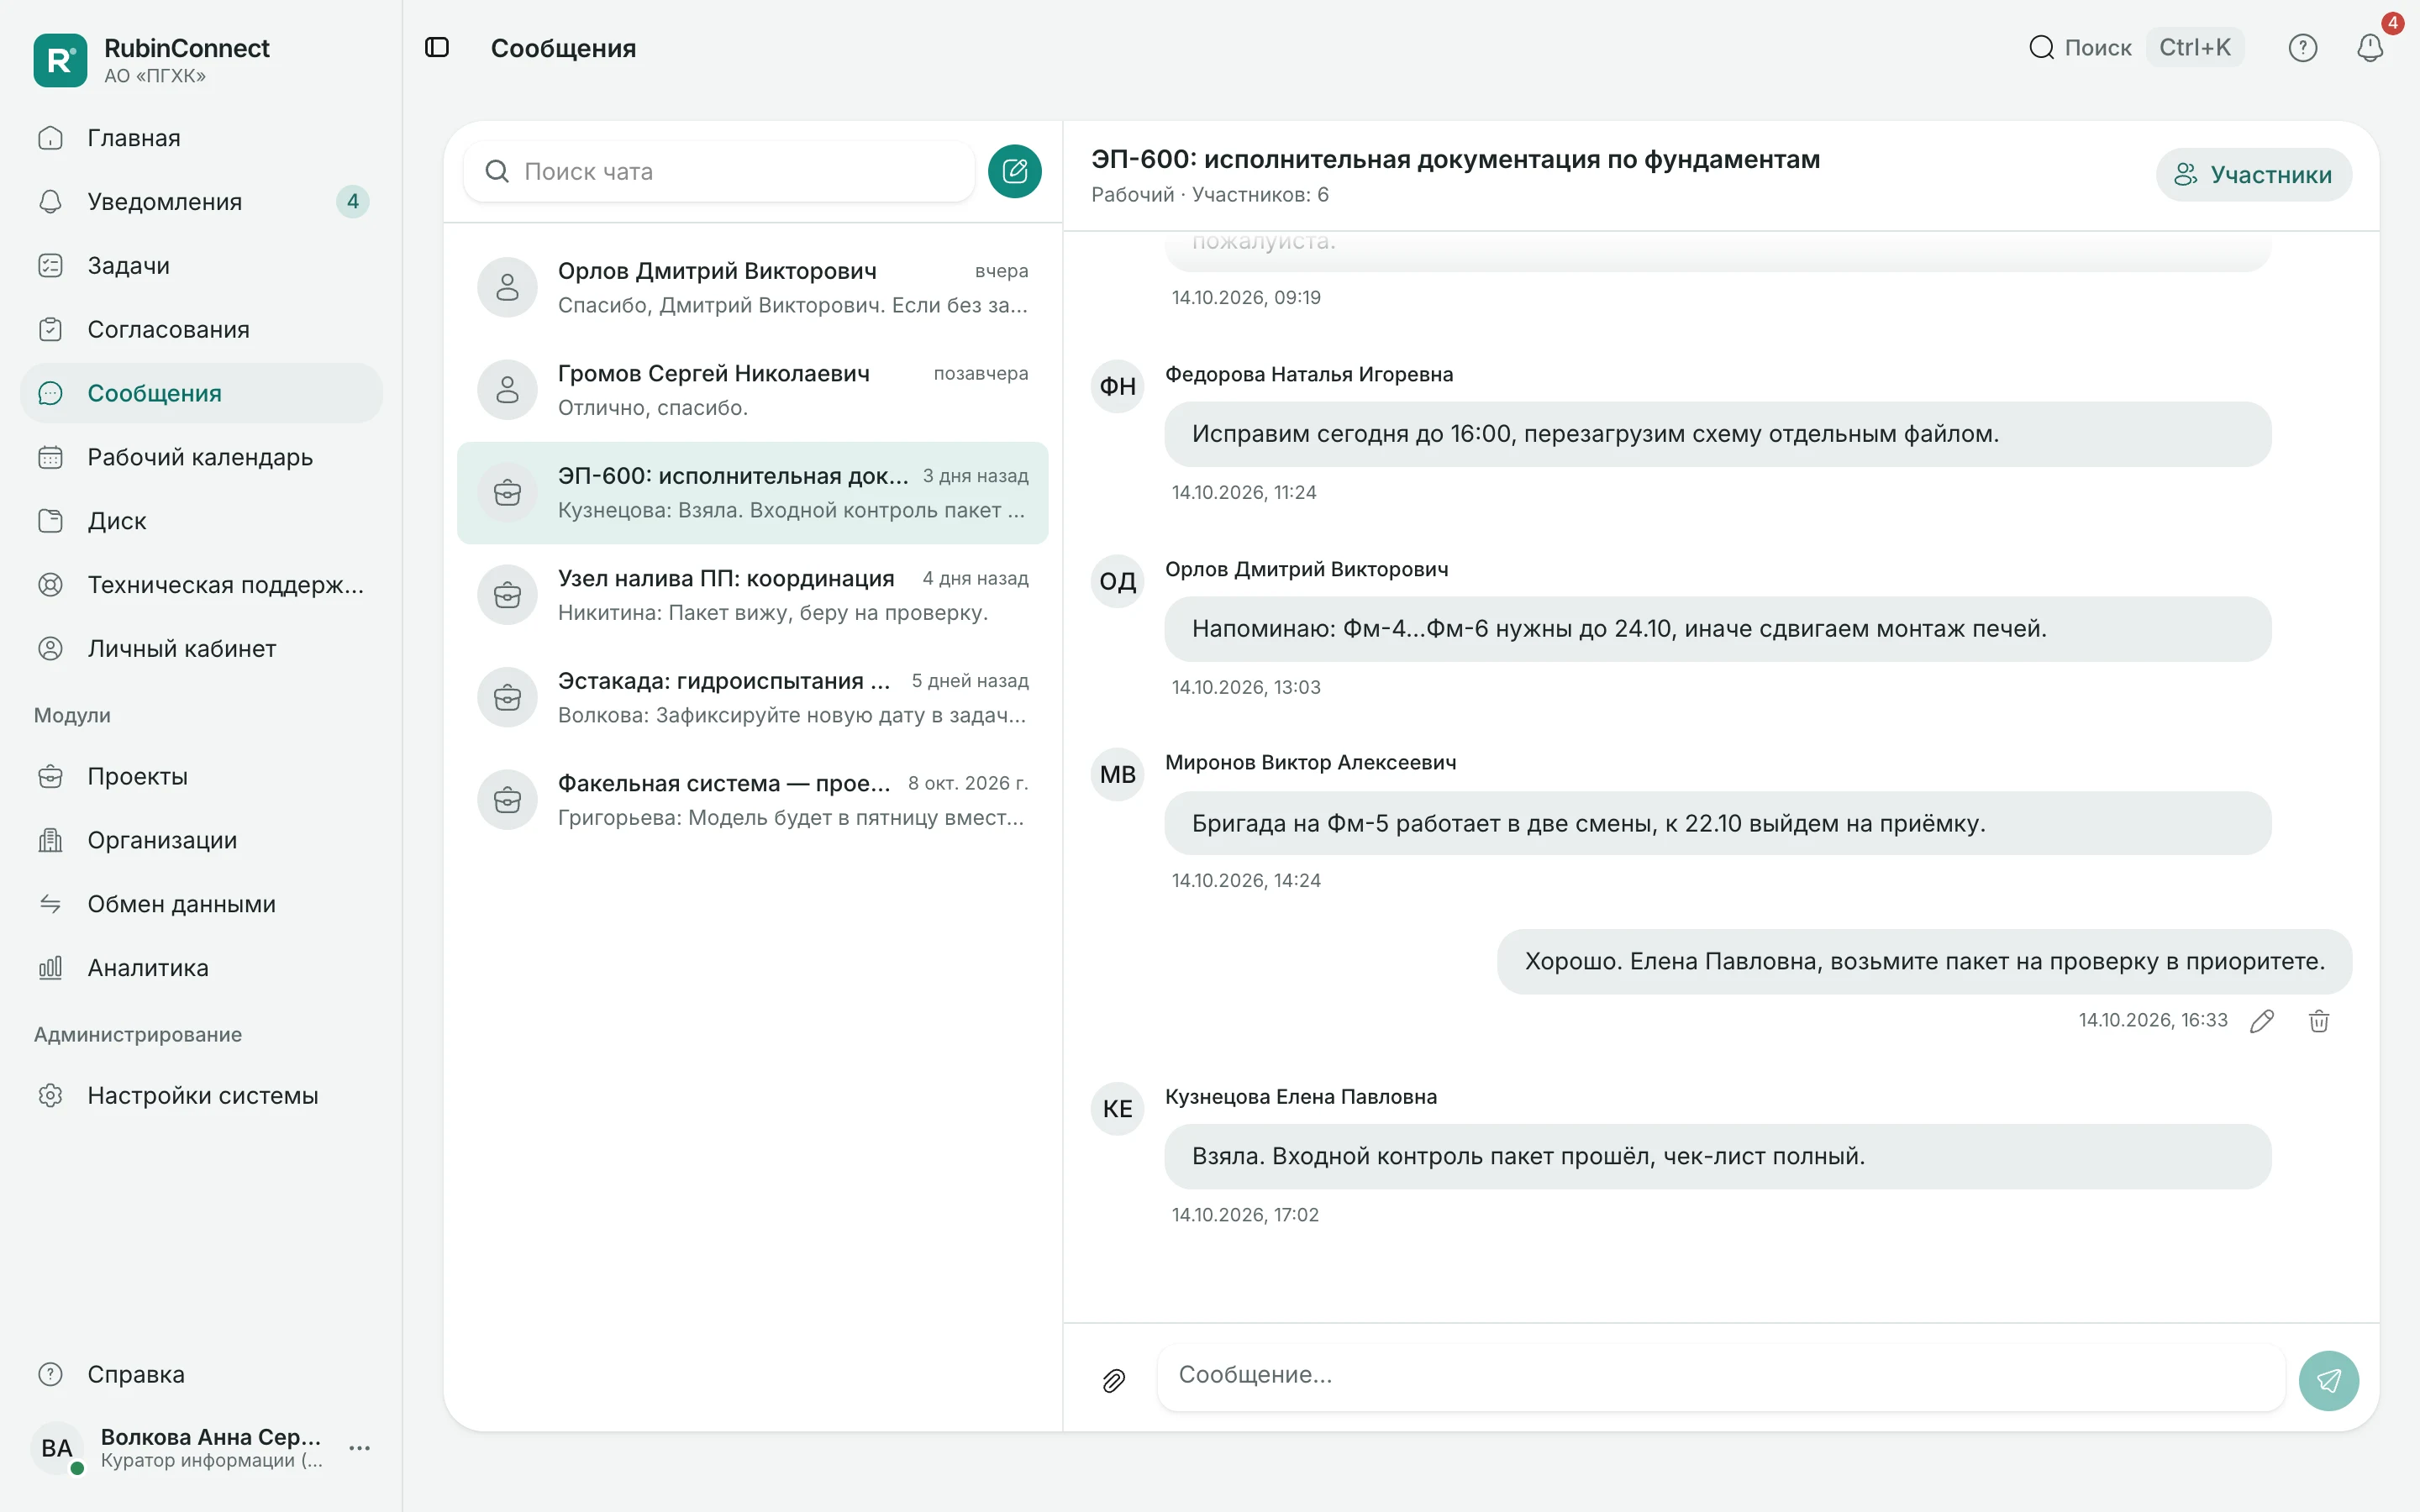The image size is (2420, 1512).
Task: Send the message with paper plane button
Action: (2328, 1380)
